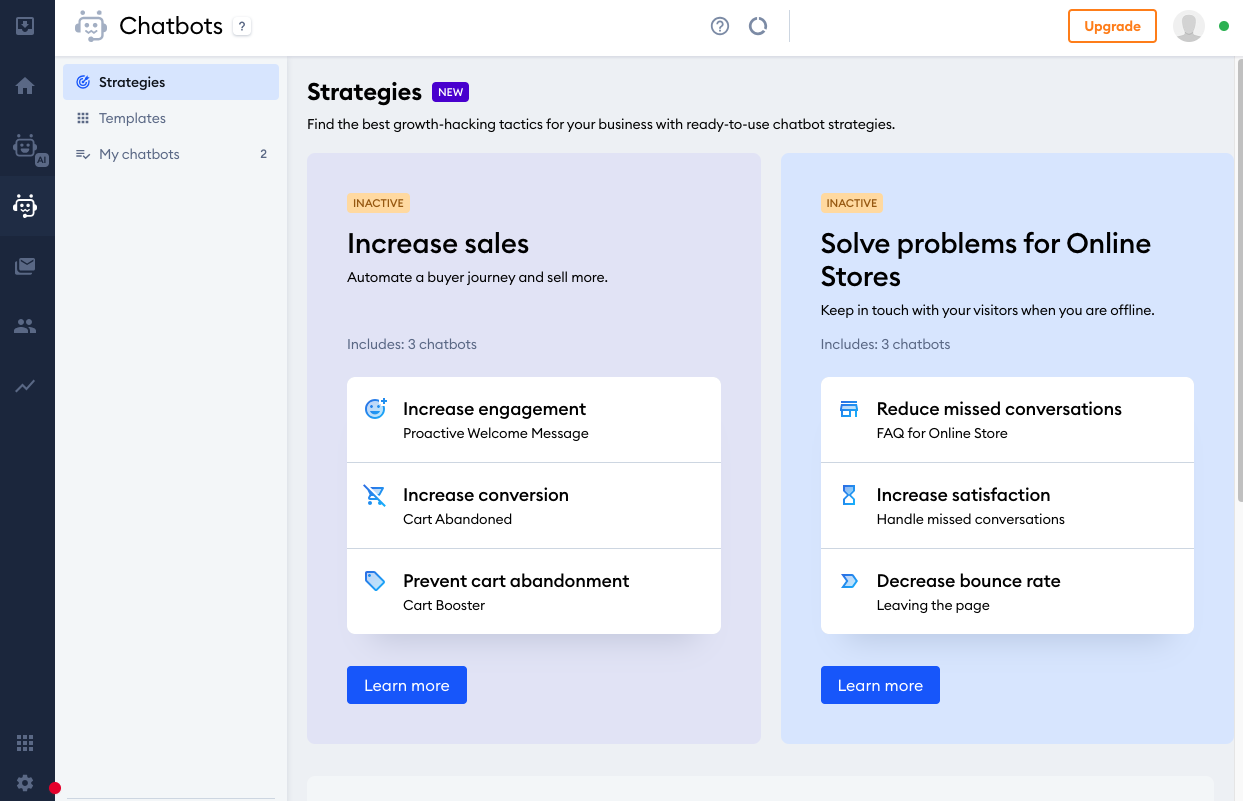Click the My chatbots count 2

point(264,154)
